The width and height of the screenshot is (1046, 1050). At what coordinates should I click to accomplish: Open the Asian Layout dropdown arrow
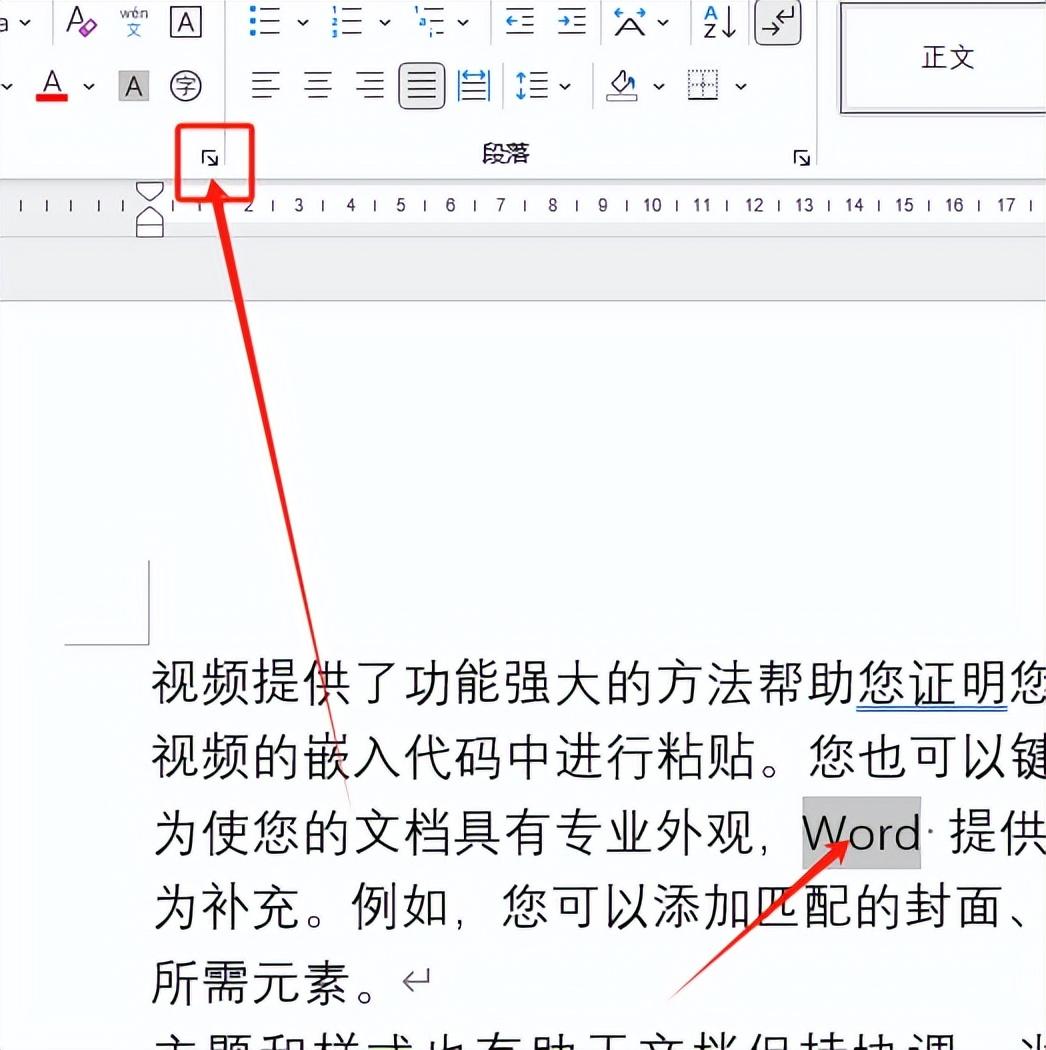(663, 22)
